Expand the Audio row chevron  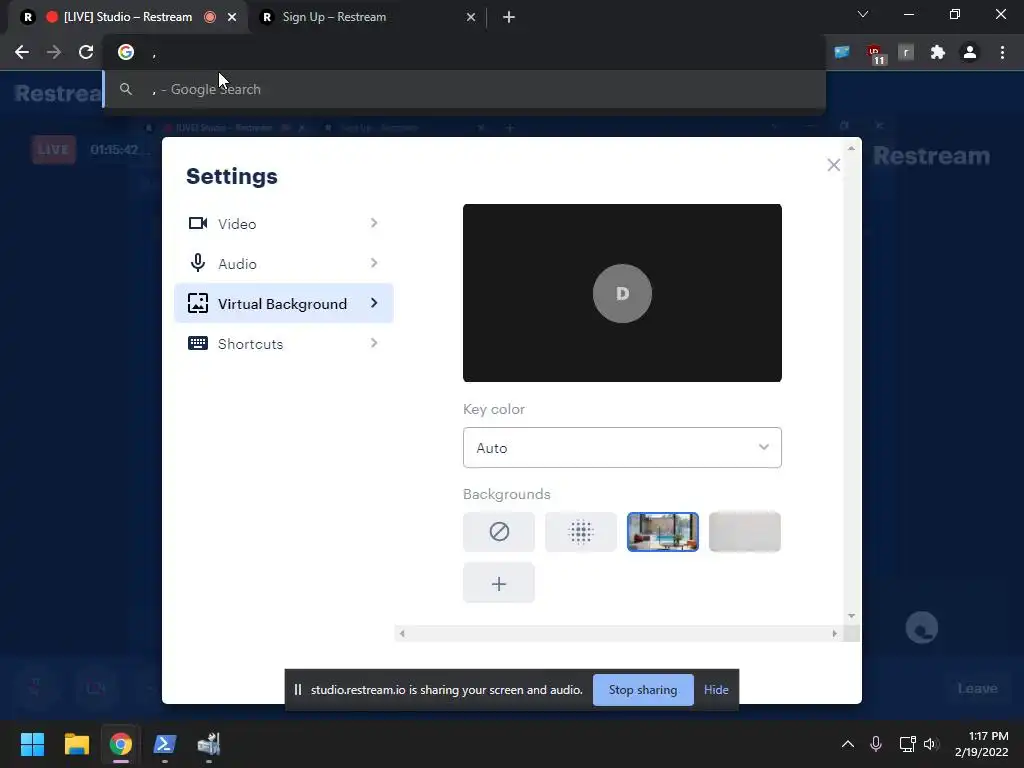[374, 263]
